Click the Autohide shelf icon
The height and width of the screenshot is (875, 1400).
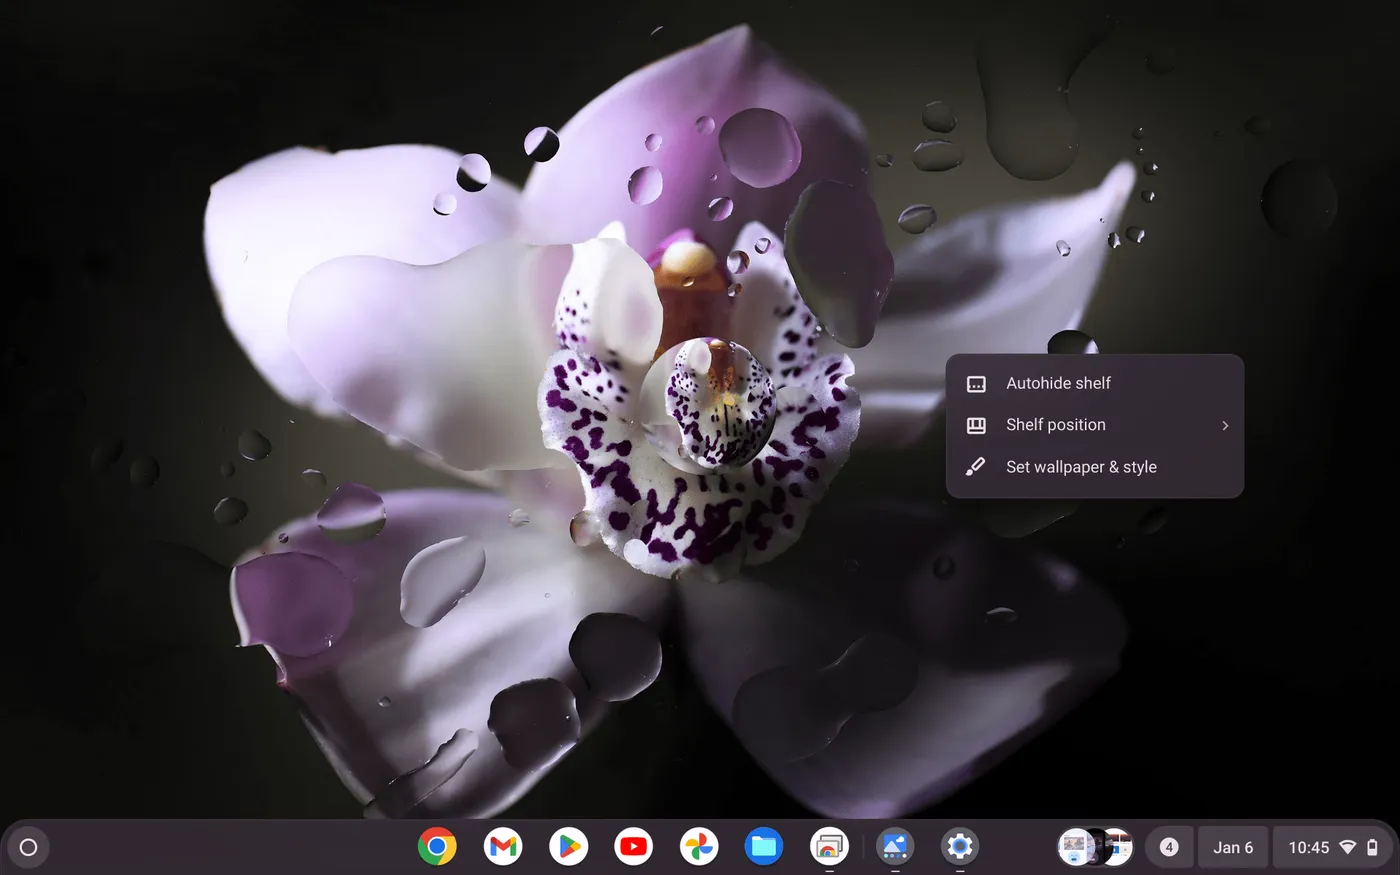coord(976,384)
